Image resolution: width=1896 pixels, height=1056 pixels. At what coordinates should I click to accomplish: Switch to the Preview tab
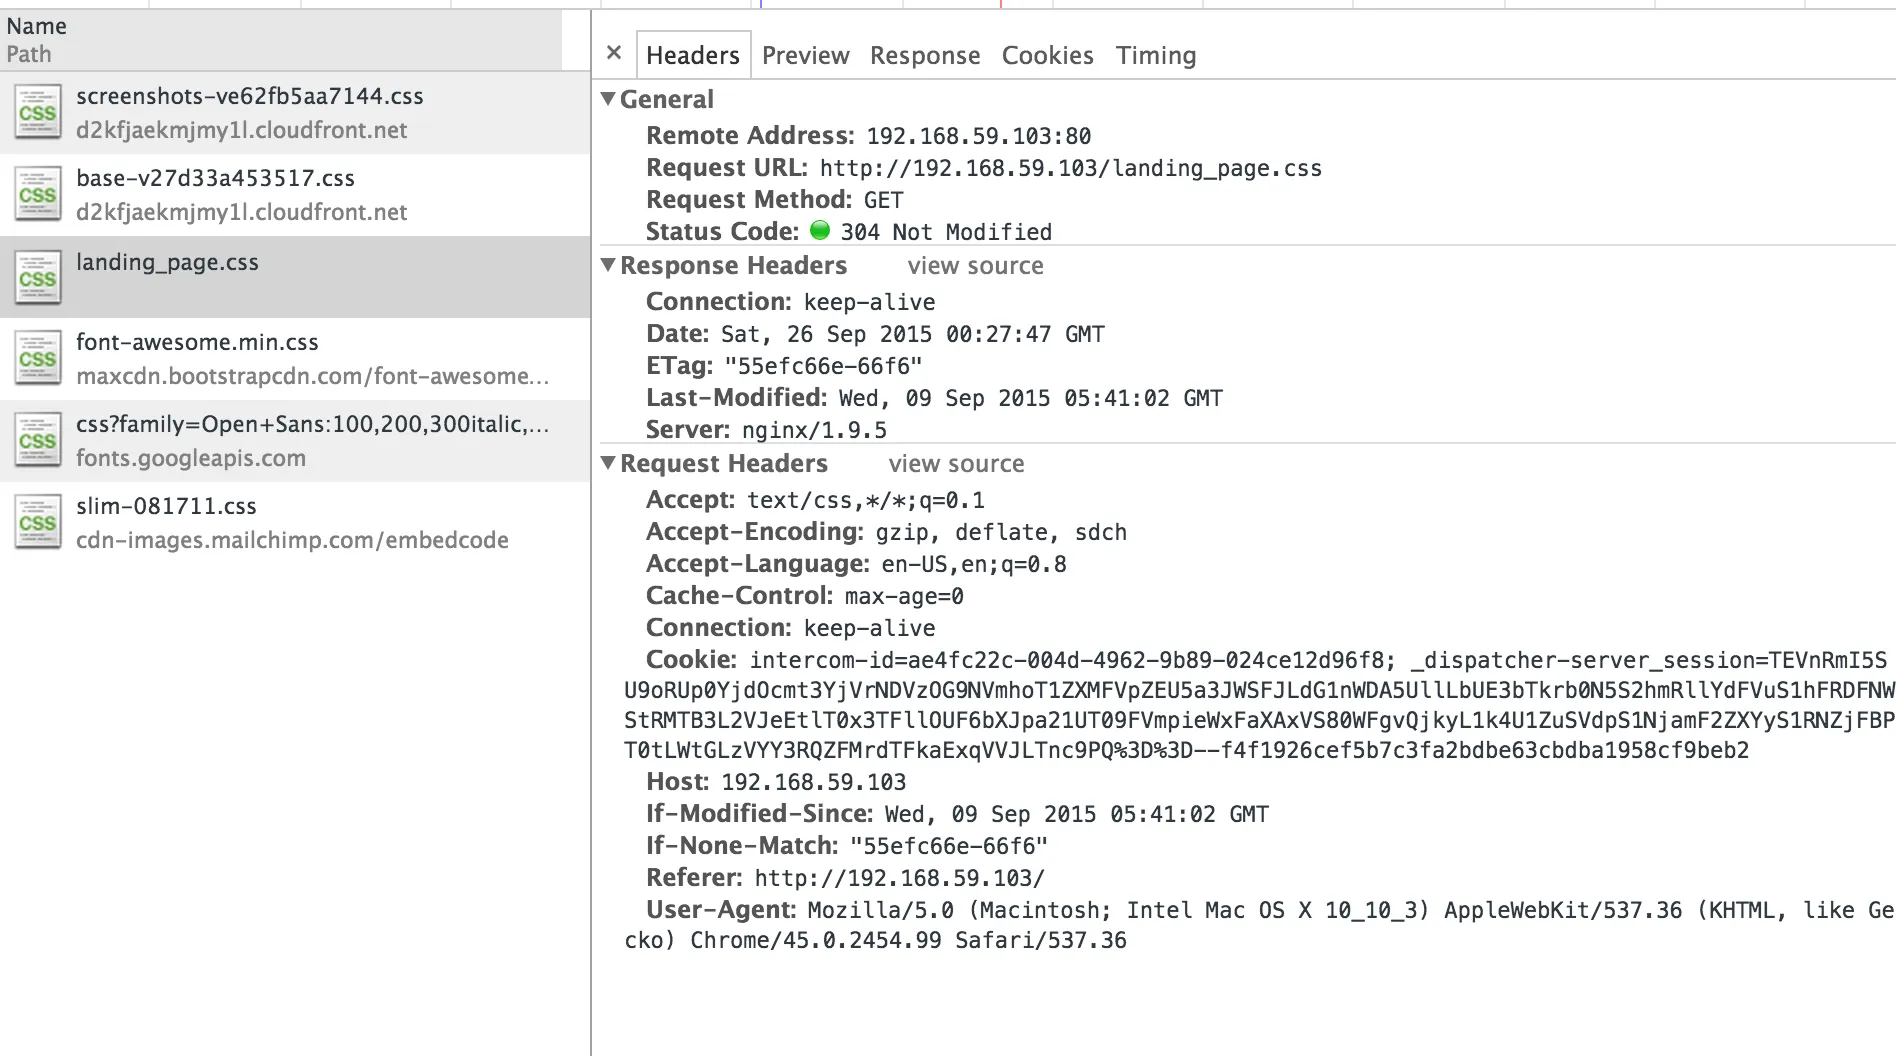pos(805,55)
